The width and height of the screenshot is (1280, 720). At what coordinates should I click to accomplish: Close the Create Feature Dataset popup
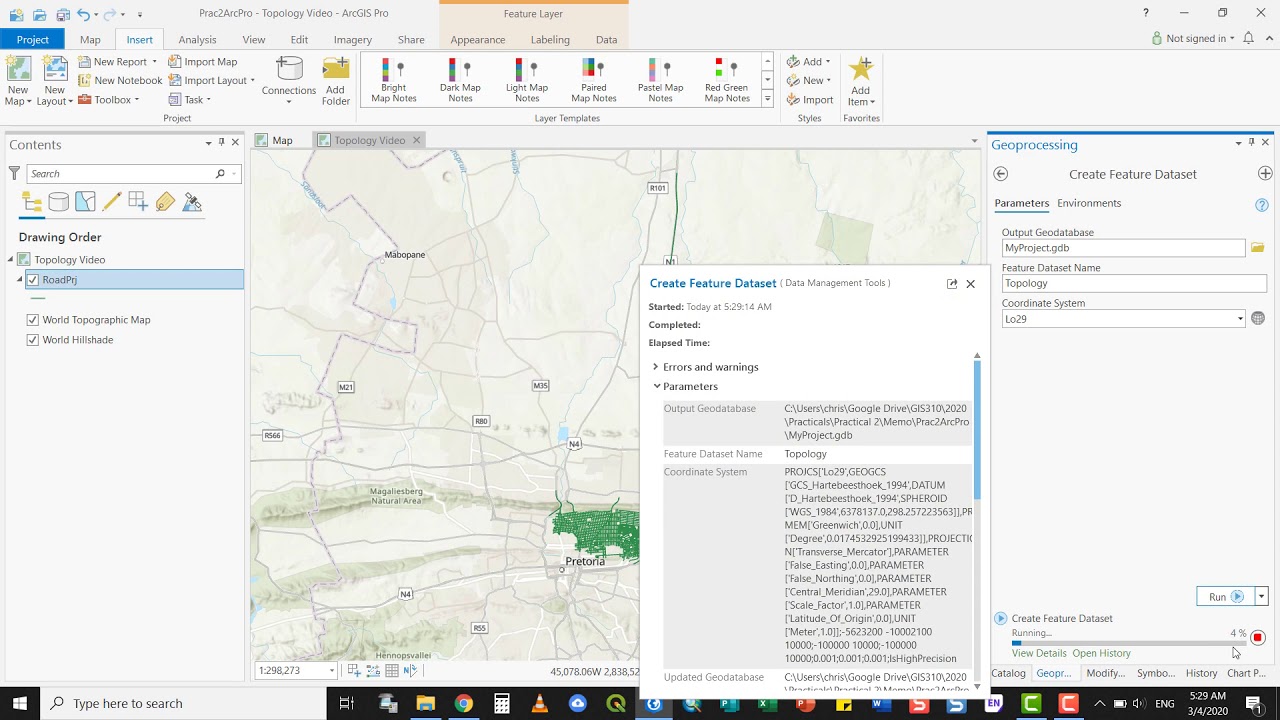point(970,284)
